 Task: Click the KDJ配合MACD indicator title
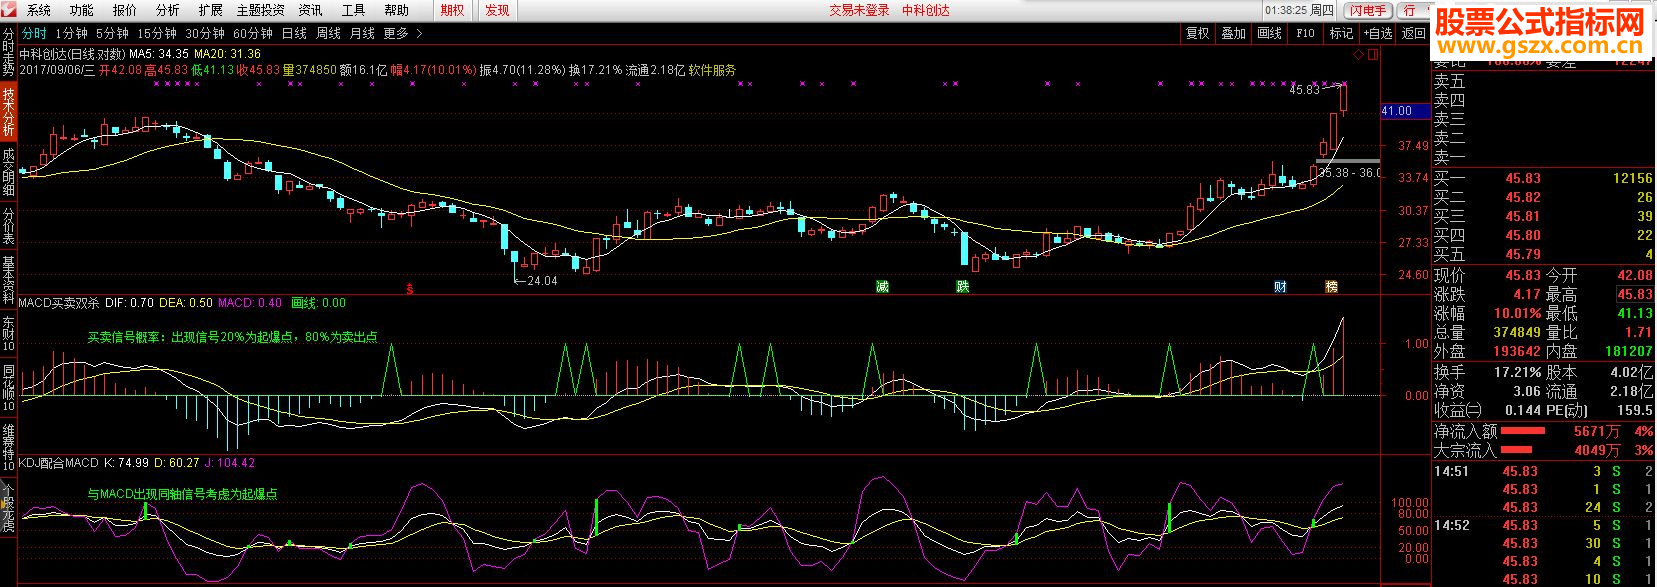59,463
